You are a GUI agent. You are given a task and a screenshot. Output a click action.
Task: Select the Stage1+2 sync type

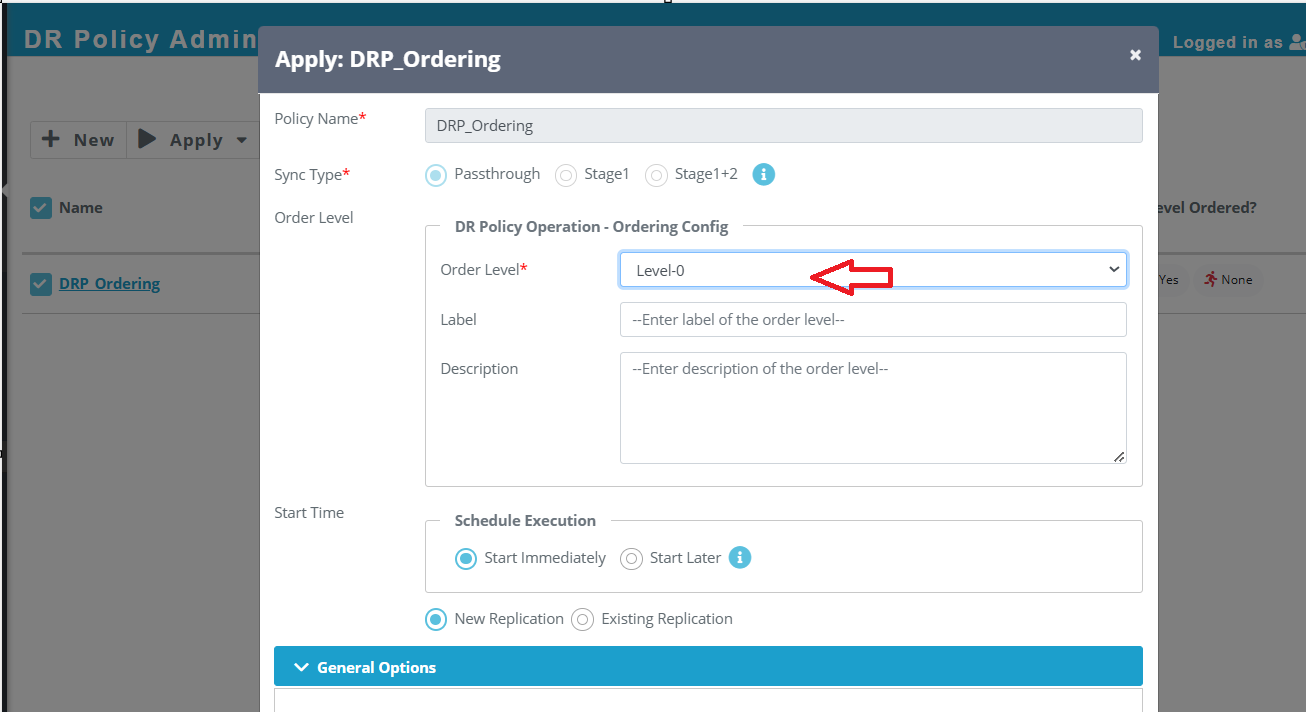[656, 175]
